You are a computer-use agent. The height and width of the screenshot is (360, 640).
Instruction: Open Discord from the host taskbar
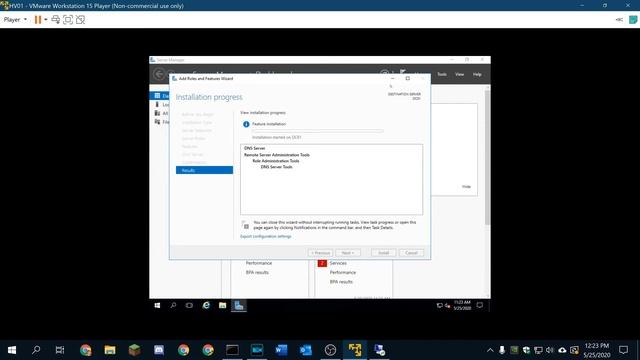[159, 350]
